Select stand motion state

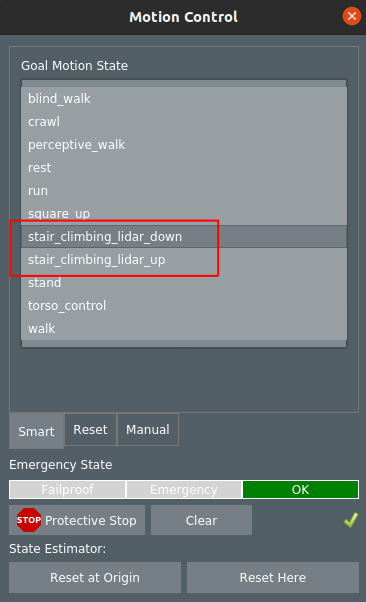tap(184, 283)
